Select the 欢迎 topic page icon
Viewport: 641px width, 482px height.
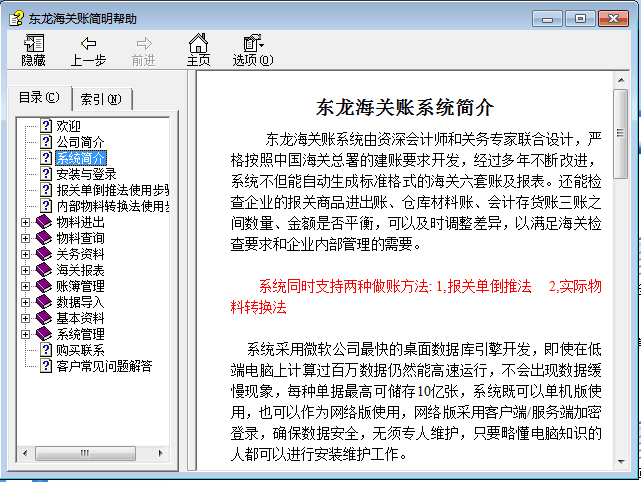point(46,126)
